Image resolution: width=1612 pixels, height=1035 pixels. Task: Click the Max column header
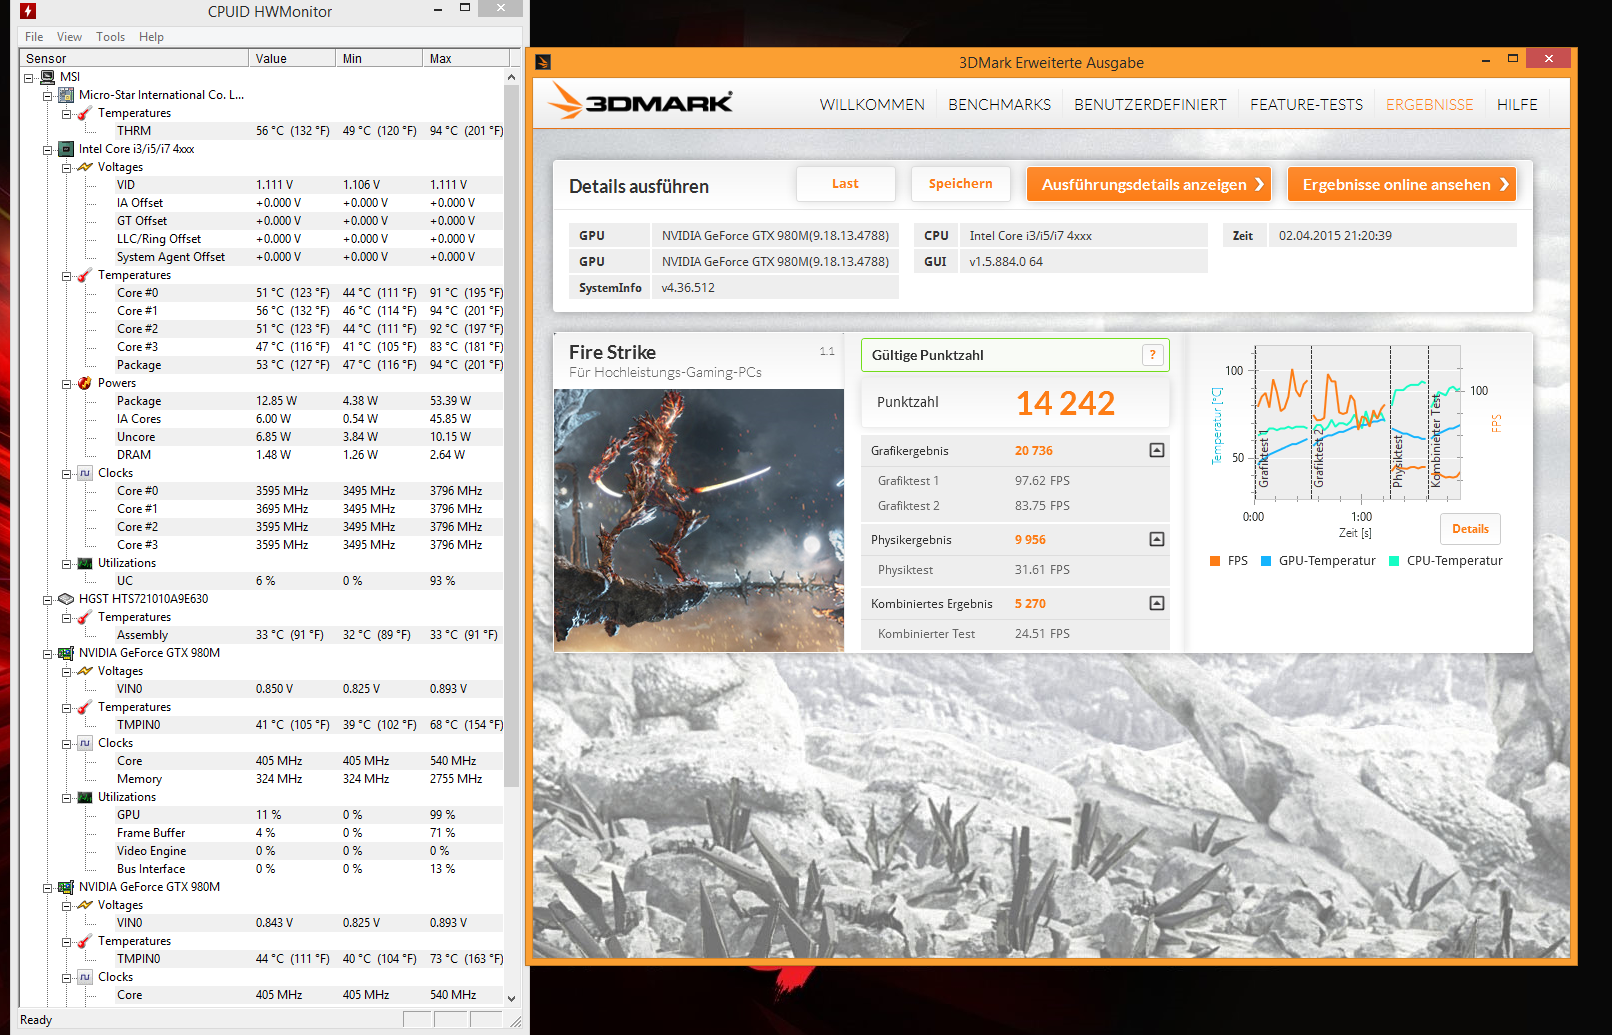(x=465, y=58)
